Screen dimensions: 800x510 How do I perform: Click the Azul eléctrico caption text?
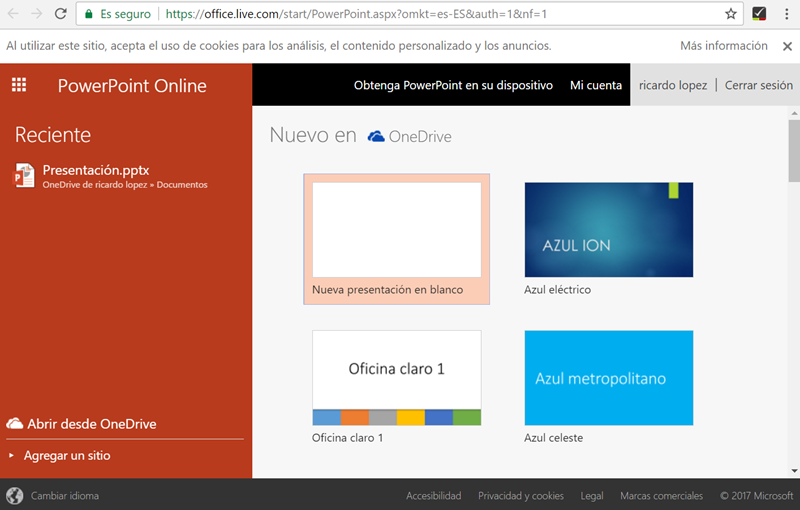558,290
